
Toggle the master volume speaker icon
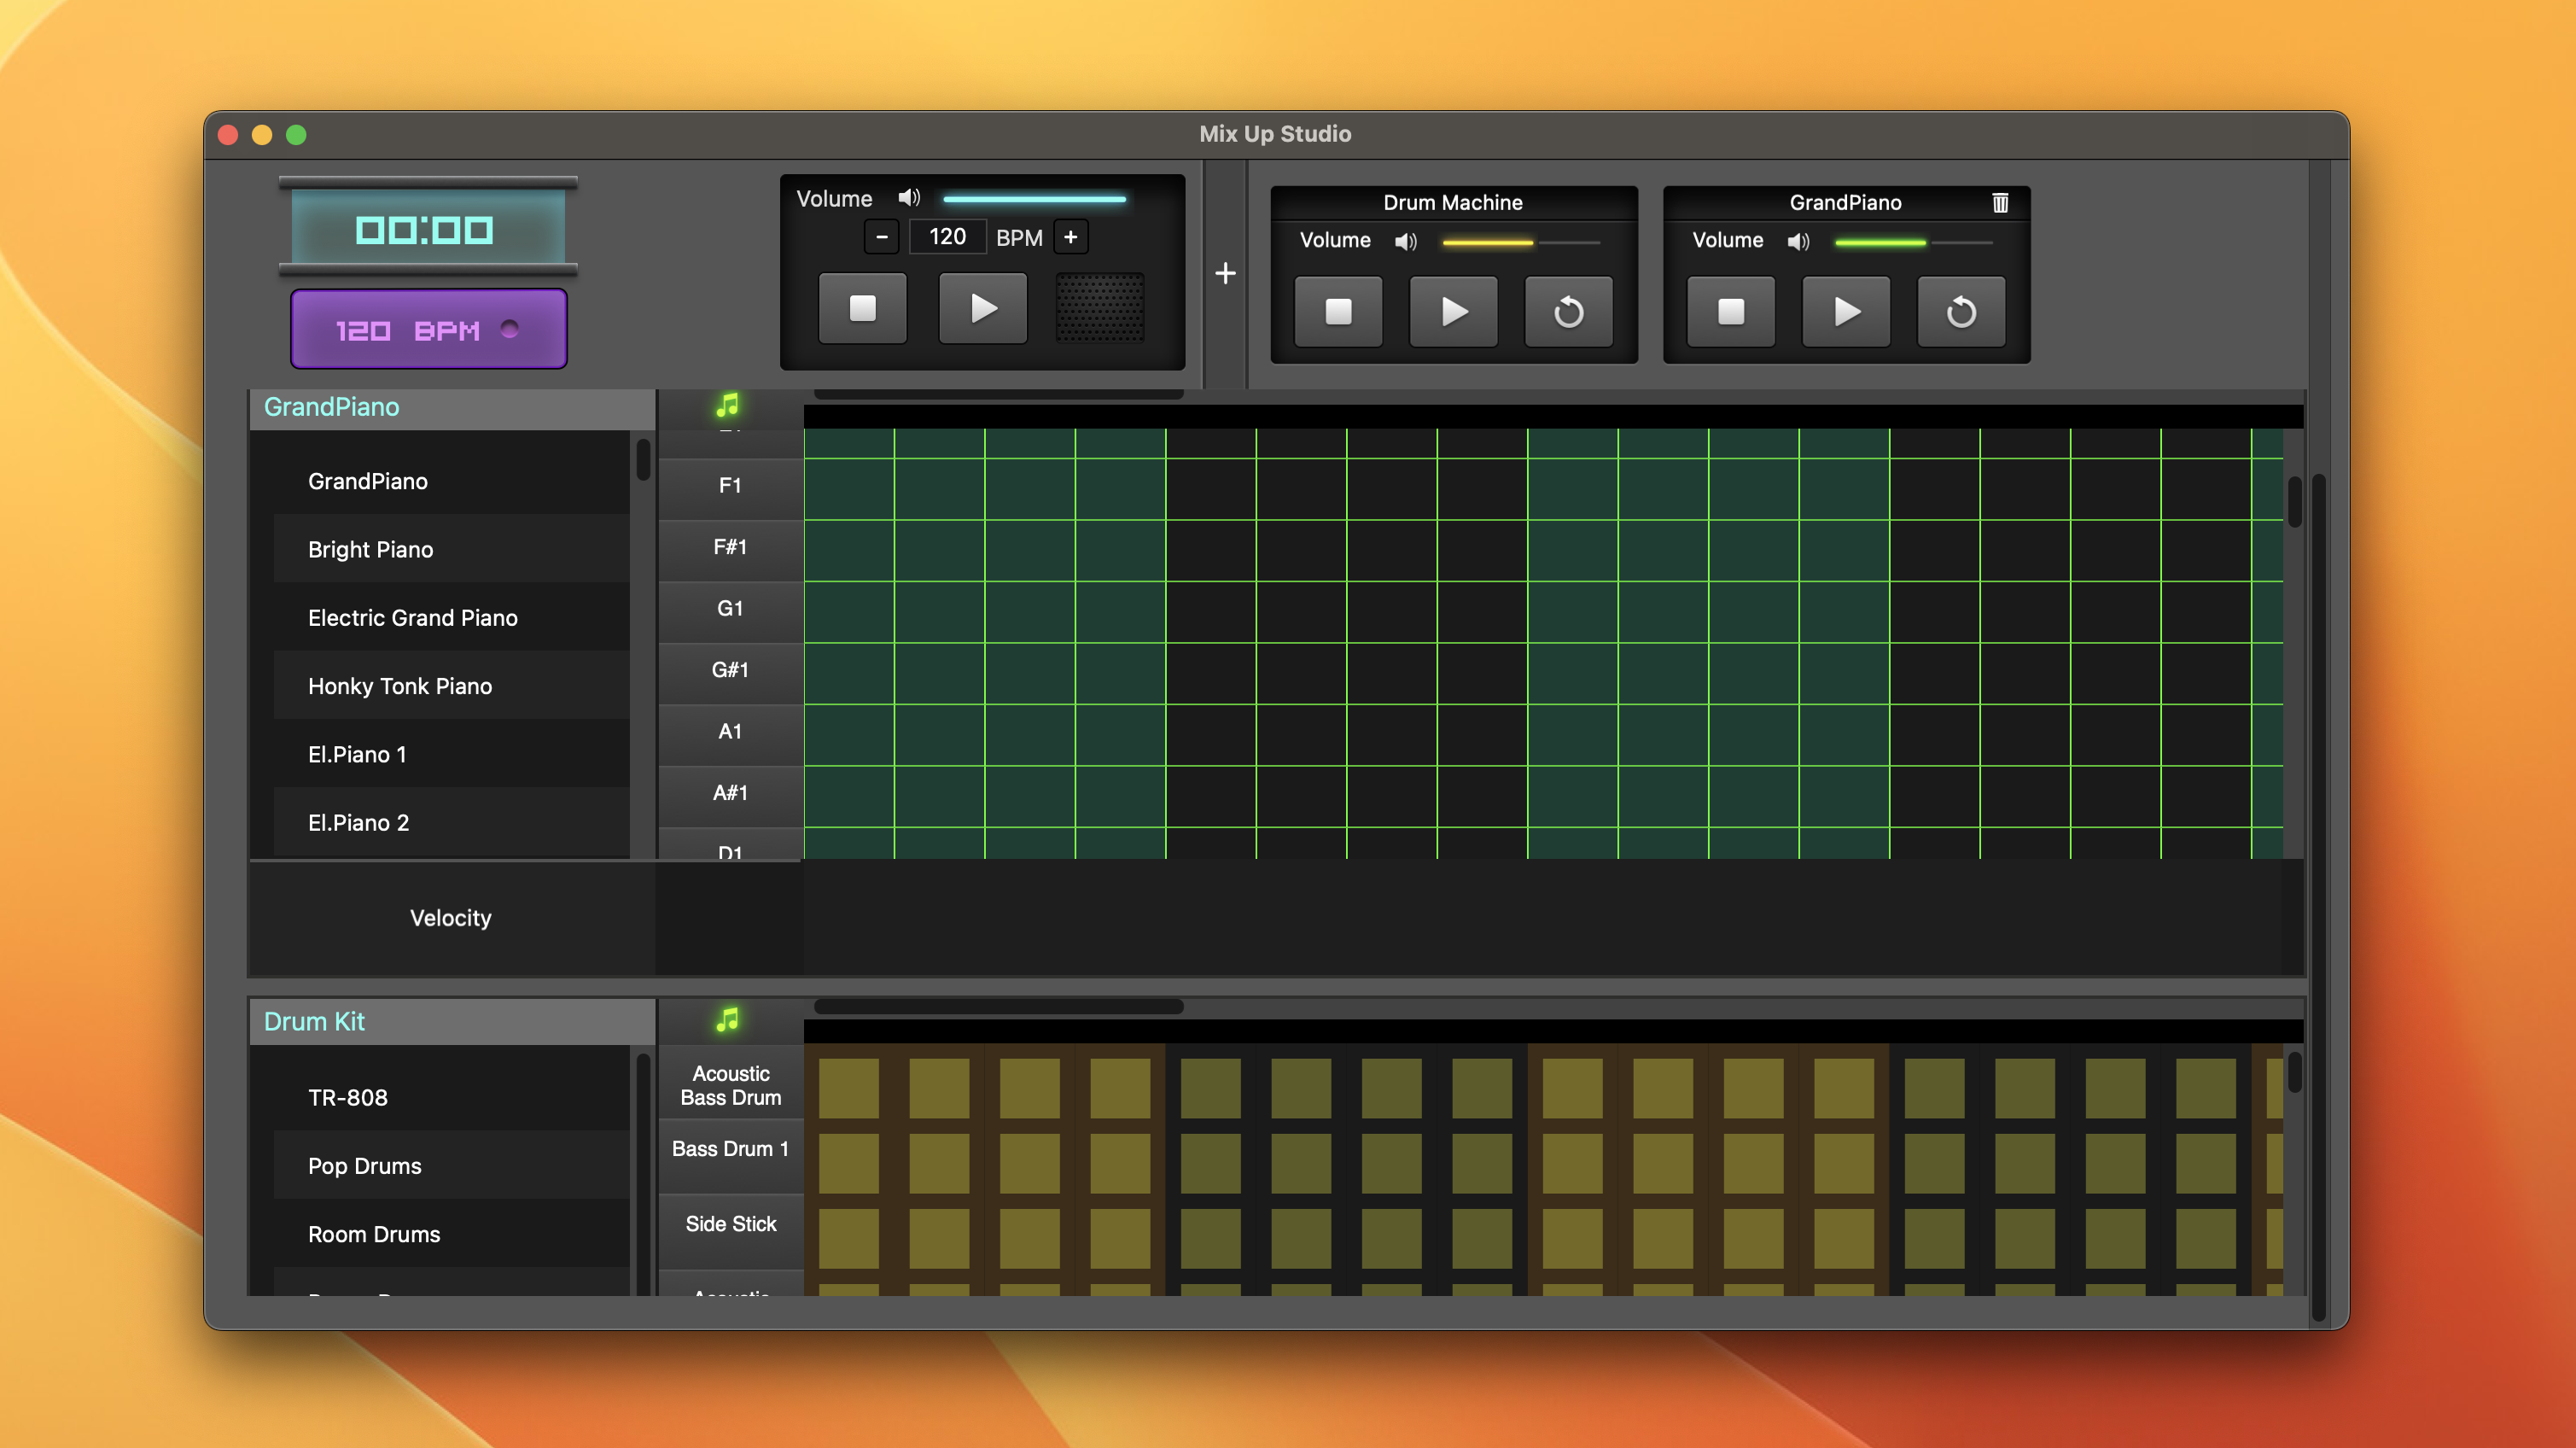(x=908, y=198)
